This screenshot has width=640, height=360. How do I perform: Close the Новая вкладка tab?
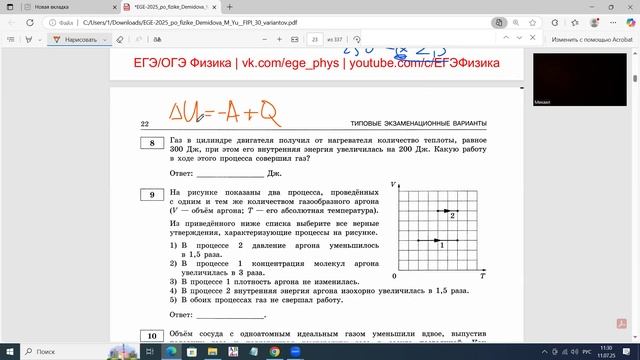point(114,7)
